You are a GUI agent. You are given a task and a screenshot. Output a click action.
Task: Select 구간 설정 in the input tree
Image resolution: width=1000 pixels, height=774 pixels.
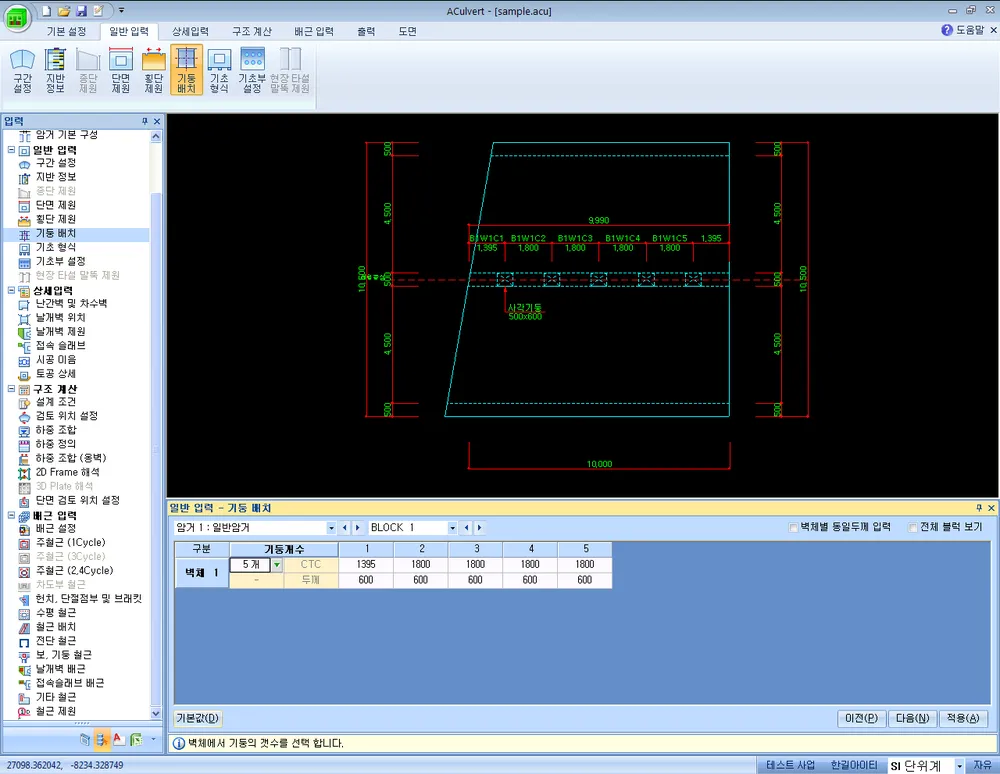[55, 163]
